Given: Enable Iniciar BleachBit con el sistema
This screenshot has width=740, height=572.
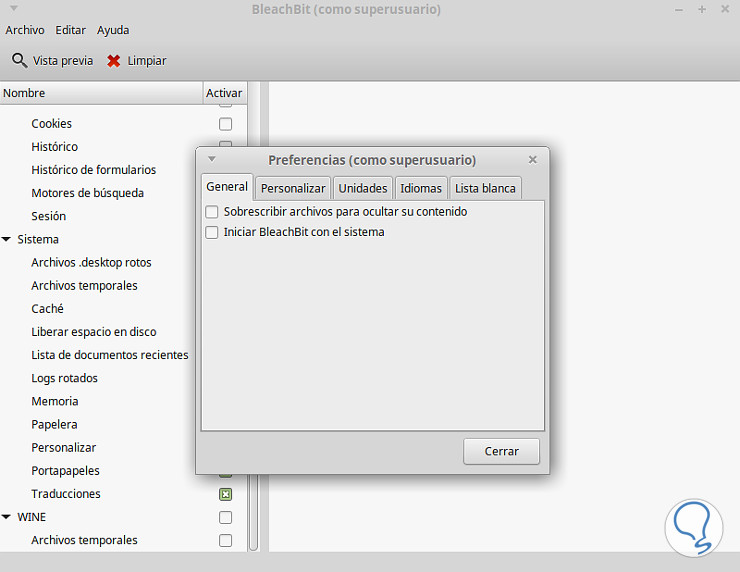Looking at the screenshot, I should 212,232.
